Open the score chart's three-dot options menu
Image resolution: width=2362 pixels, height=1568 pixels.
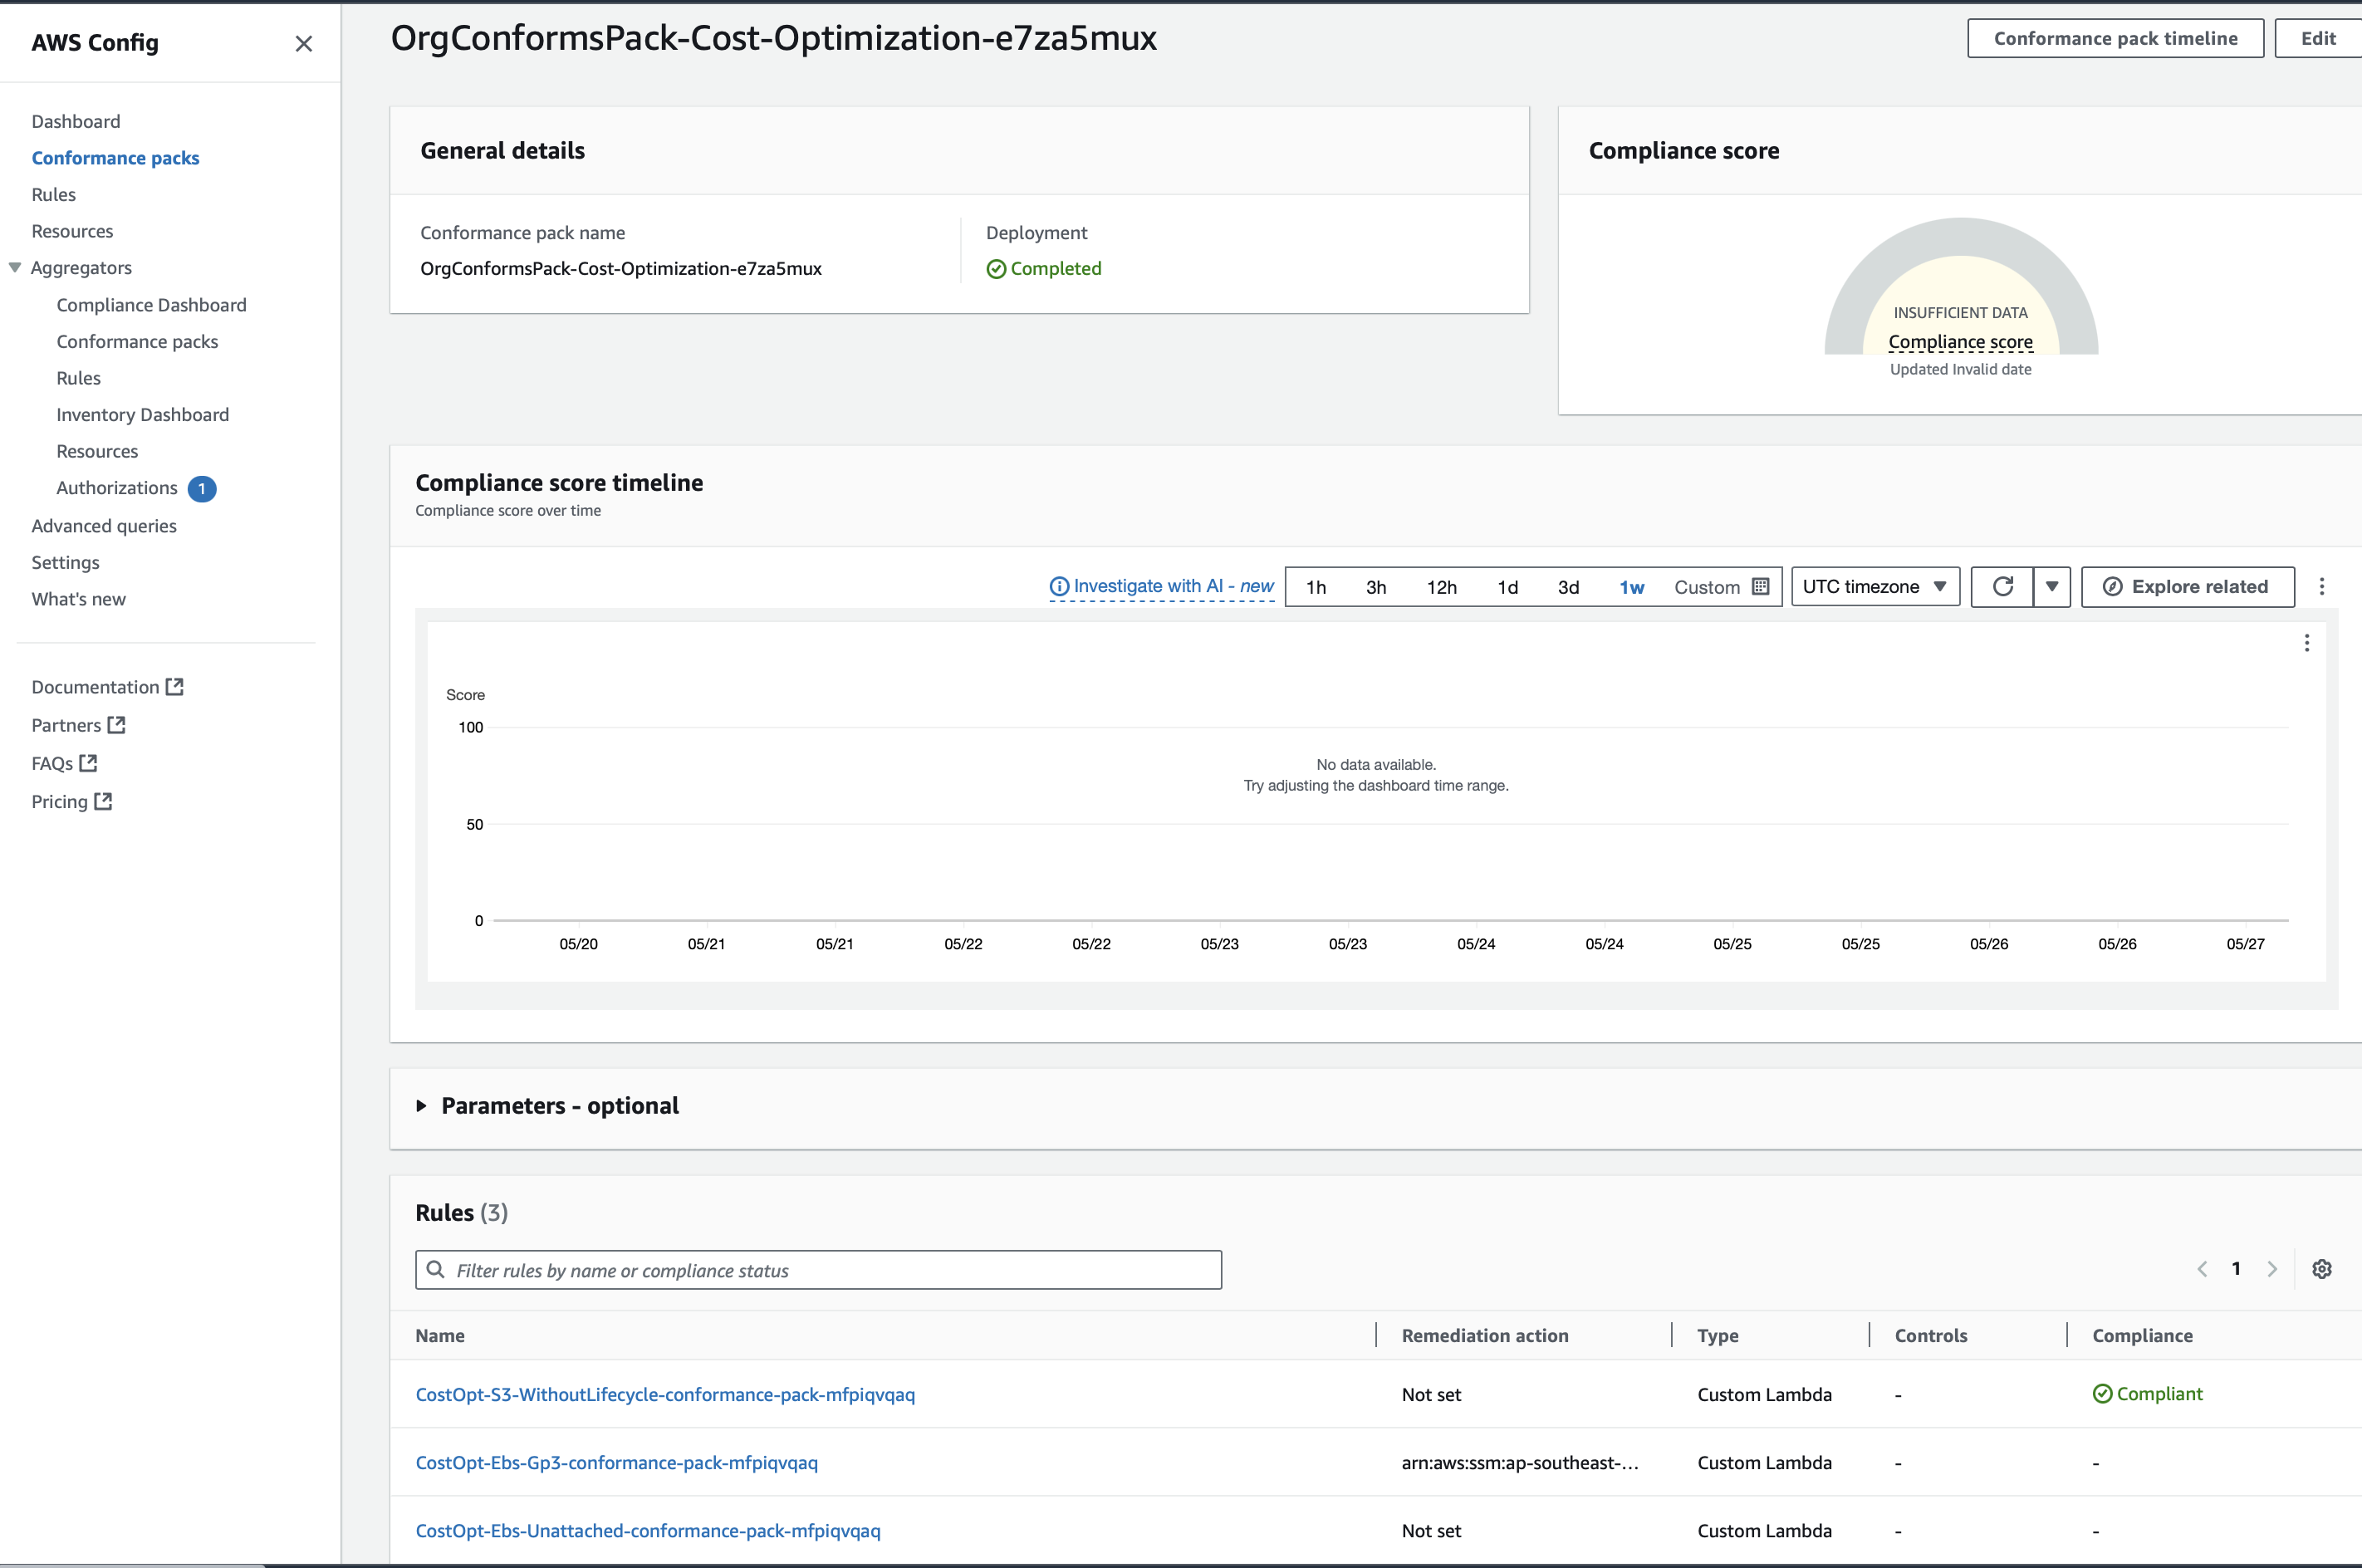2307,643
